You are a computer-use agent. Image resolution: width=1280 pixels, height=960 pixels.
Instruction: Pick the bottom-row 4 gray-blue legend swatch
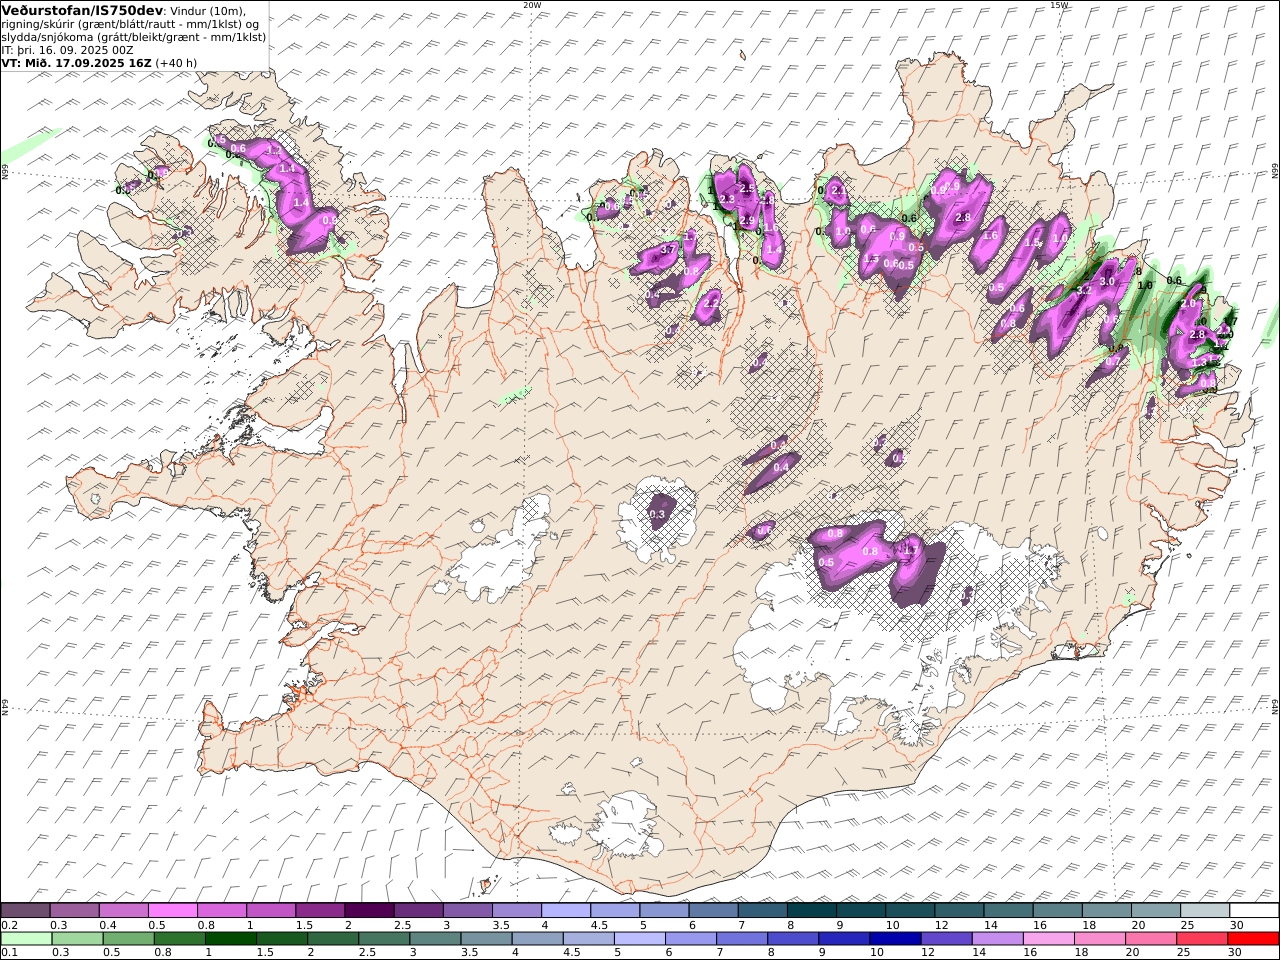click(537, 938)
